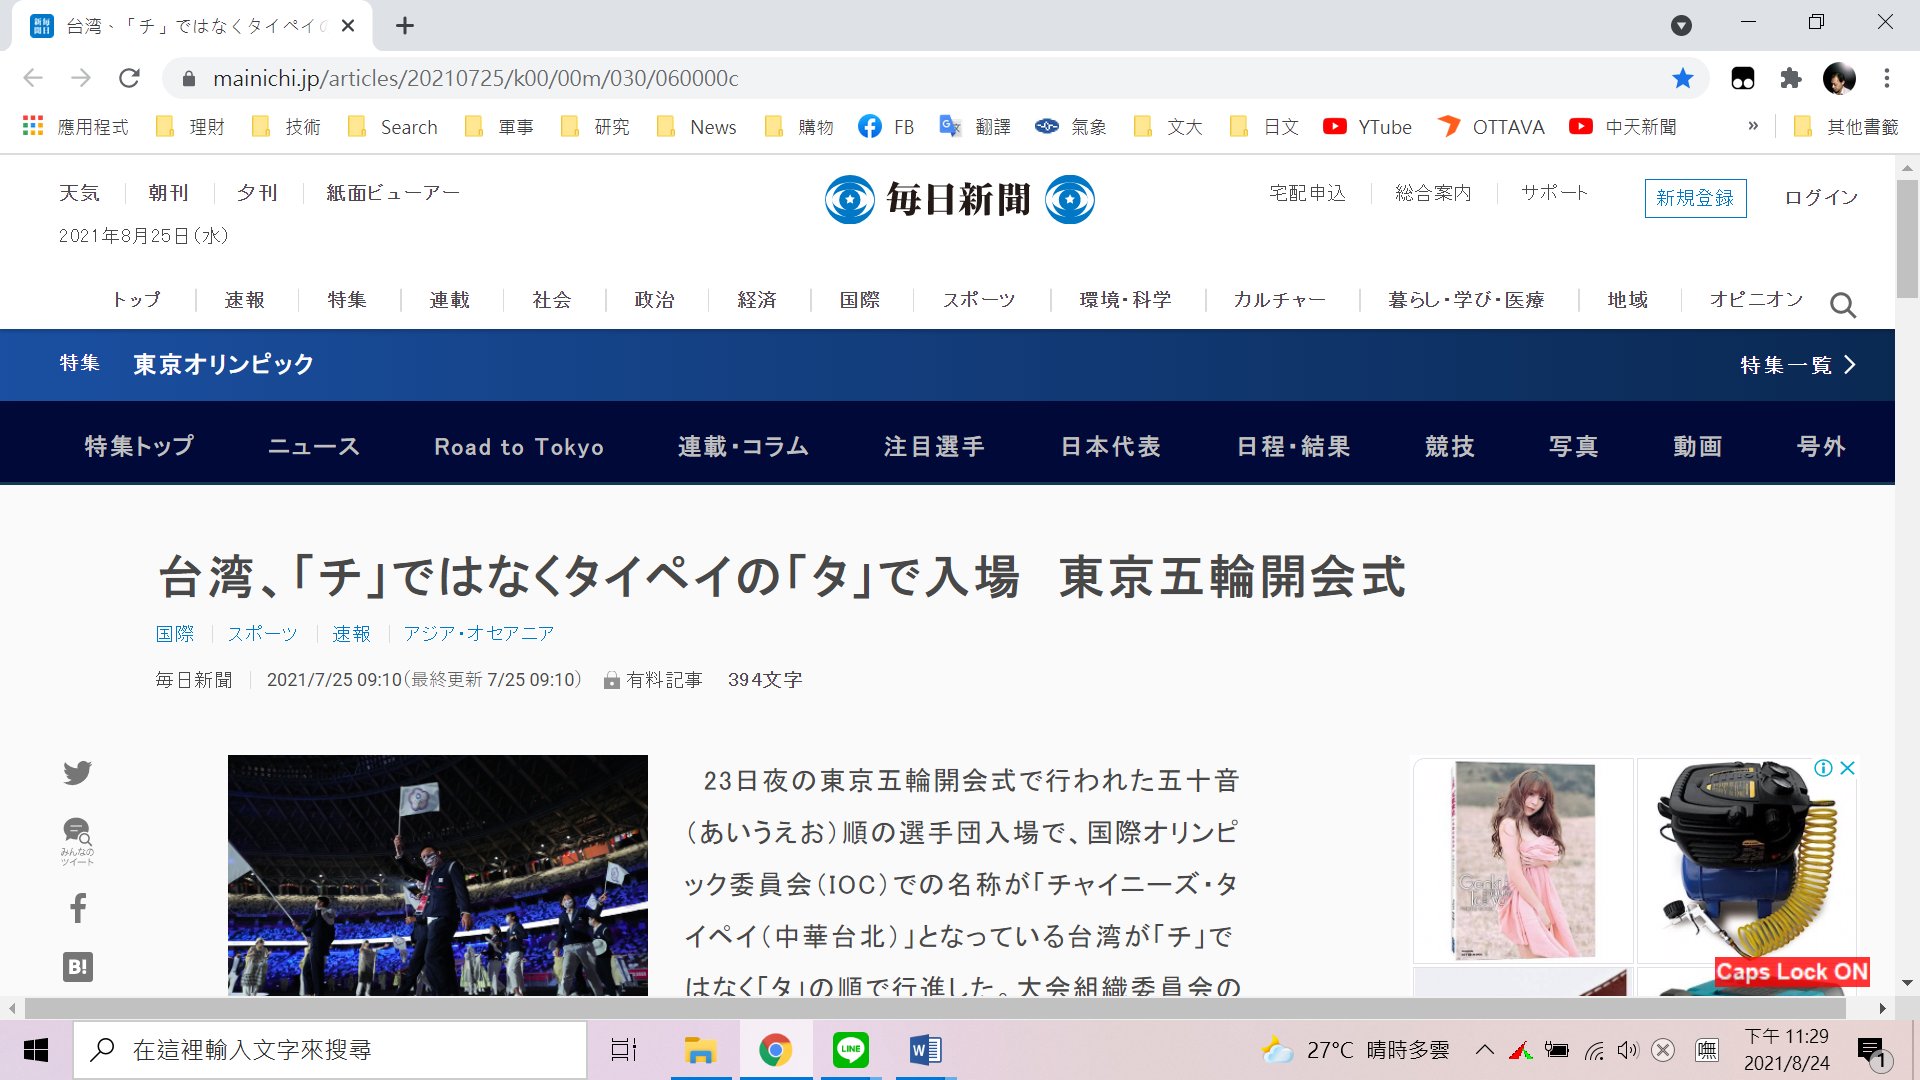Open the tab search dropdown arrow

pos(1682,26)
